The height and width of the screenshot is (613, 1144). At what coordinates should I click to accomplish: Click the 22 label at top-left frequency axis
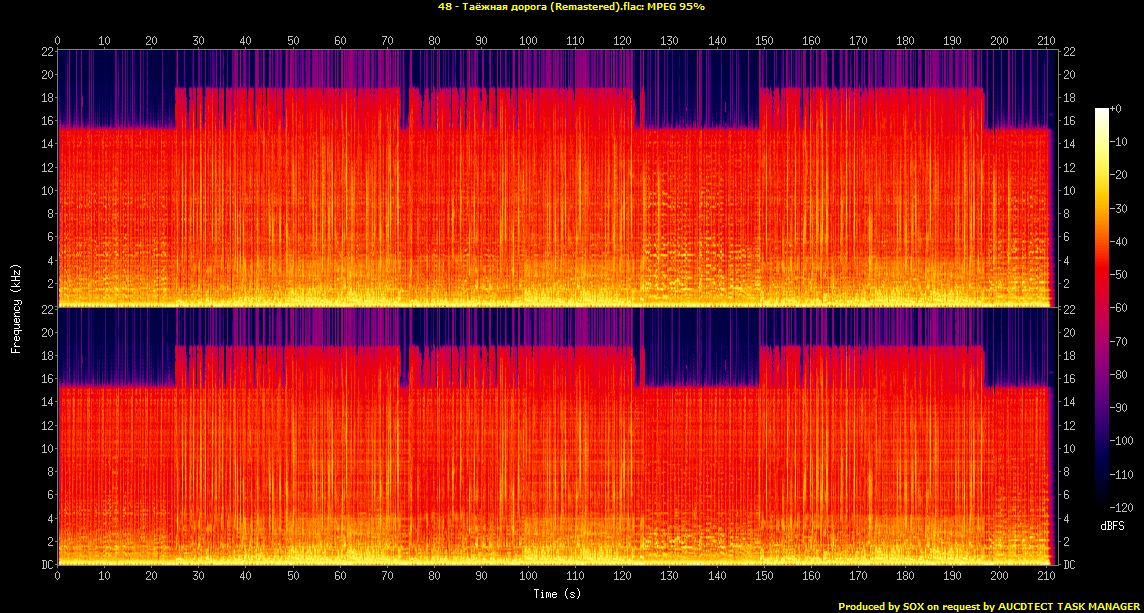pyautogui.click(x=47, y=51)
